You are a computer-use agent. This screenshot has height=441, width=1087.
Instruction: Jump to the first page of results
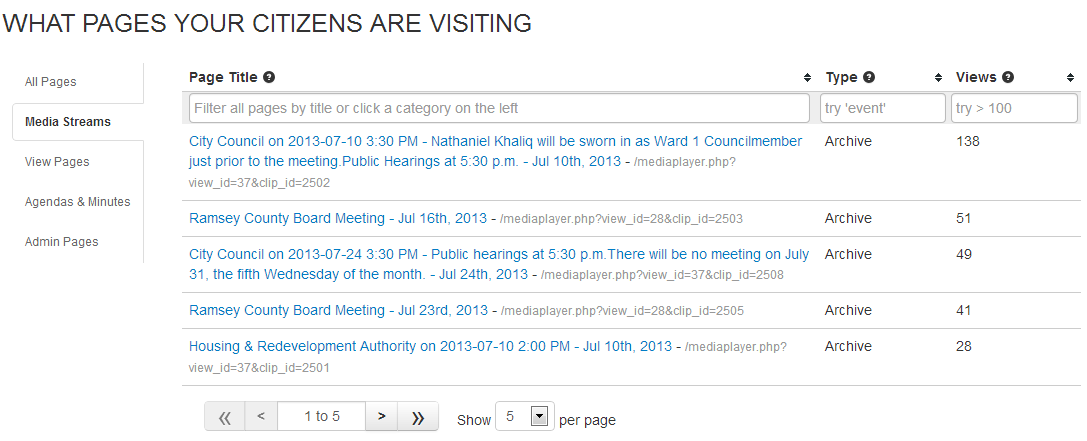tap(224, 417)
